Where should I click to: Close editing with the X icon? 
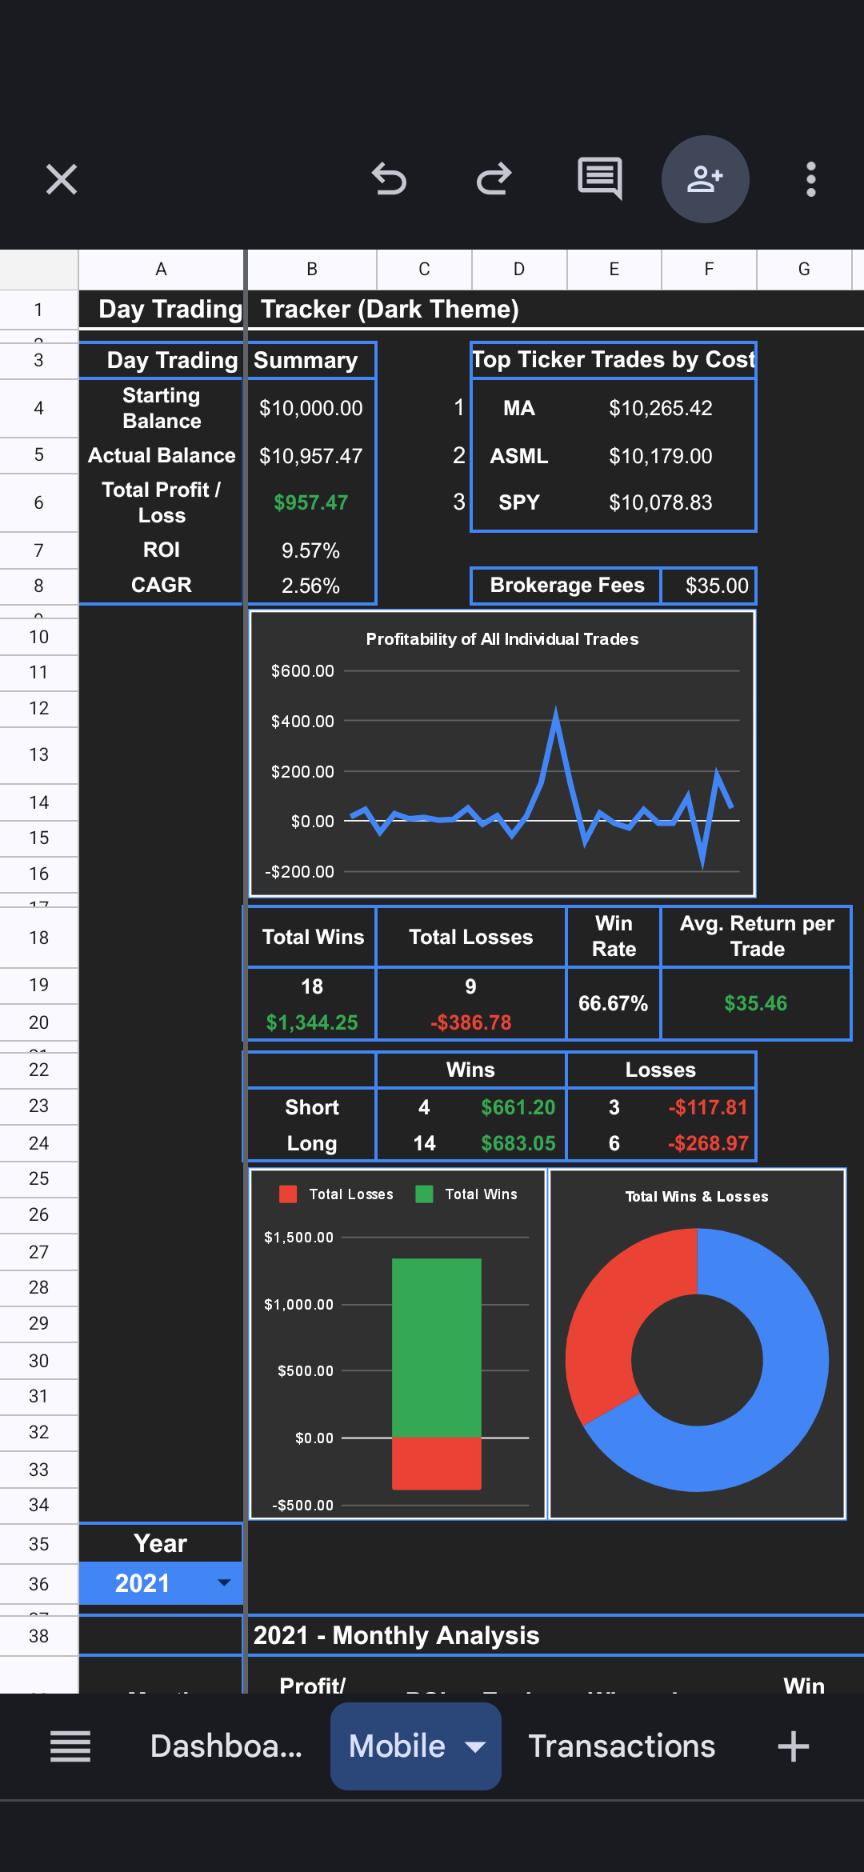(x=62, y=180)
